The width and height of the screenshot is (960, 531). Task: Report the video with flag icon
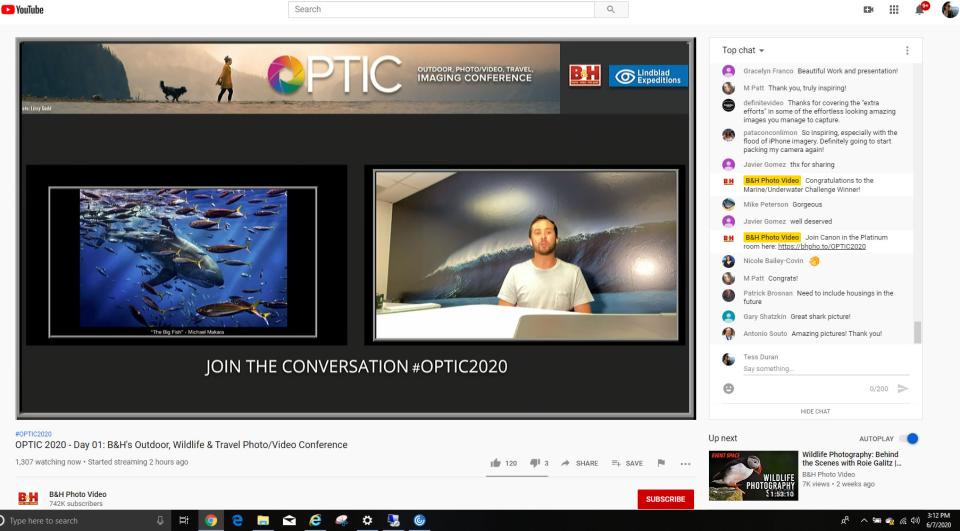point(661,463)
